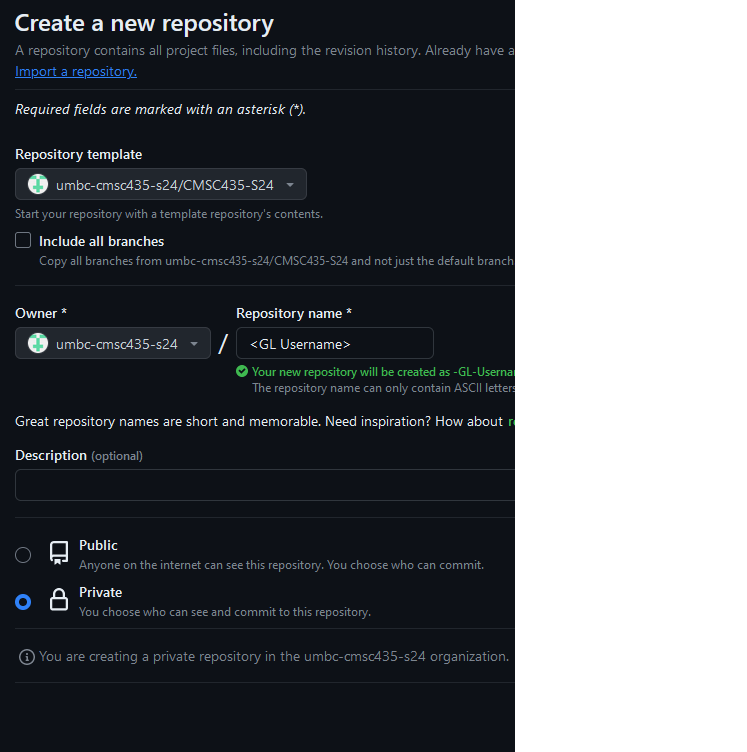
Task: Click the 'Include all branches' label text
Action: (102, 241)
